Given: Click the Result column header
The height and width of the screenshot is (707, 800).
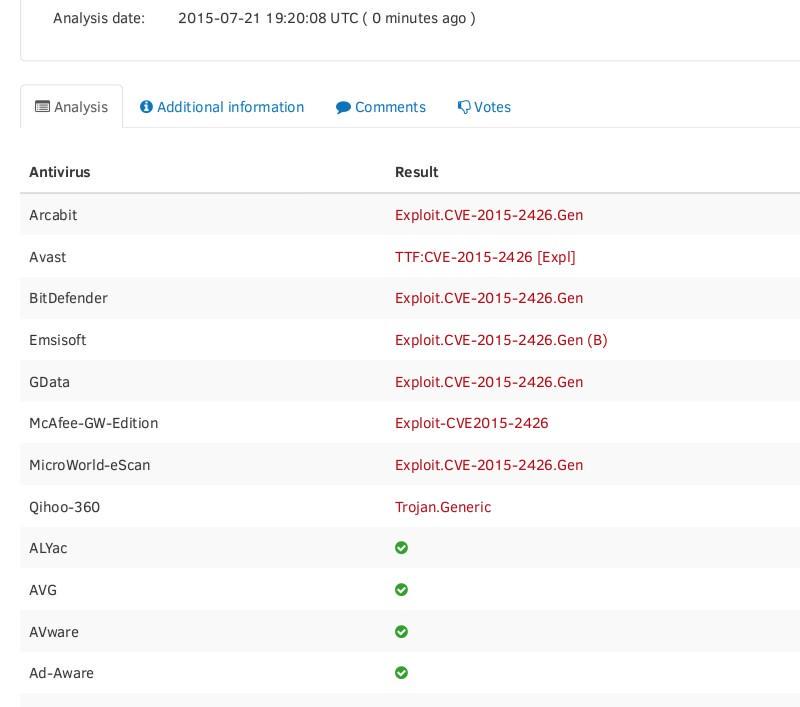Looking at the screenshot, I should (x=416, y=172).
